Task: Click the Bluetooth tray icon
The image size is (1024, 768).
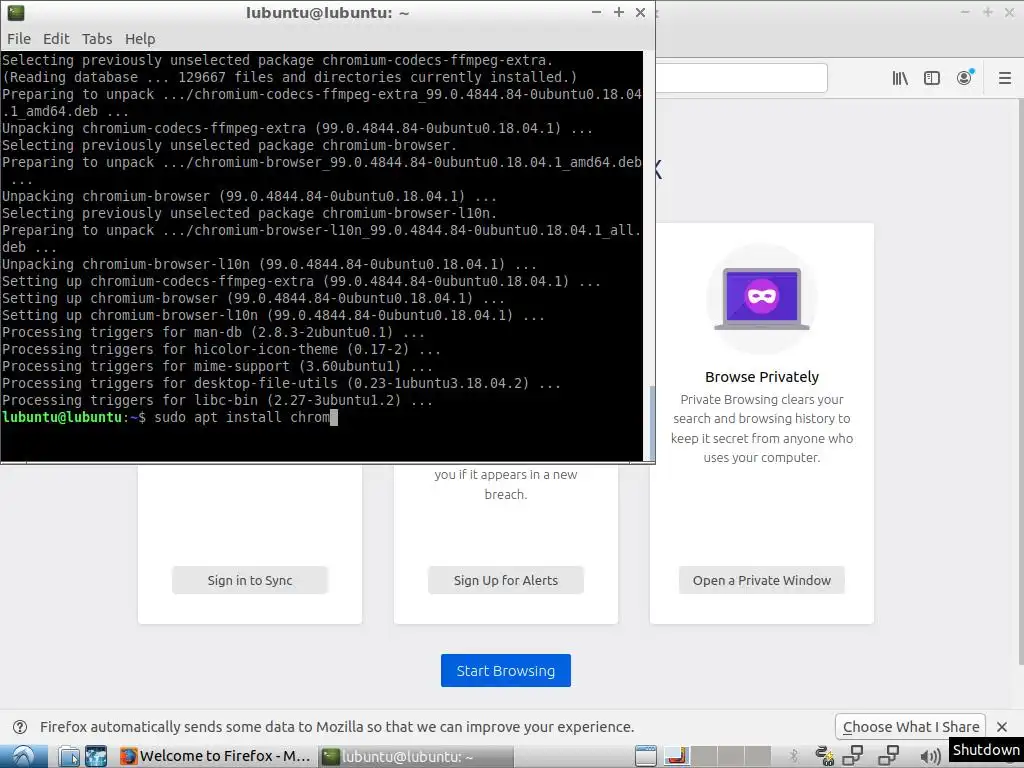Action: [x=794, y=756]
